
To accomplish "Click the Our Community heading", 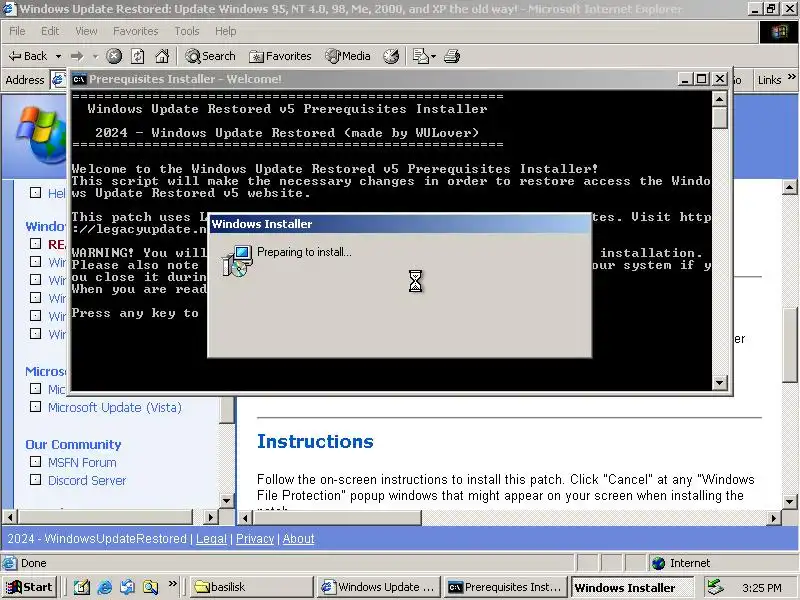I will coord(73,444).
